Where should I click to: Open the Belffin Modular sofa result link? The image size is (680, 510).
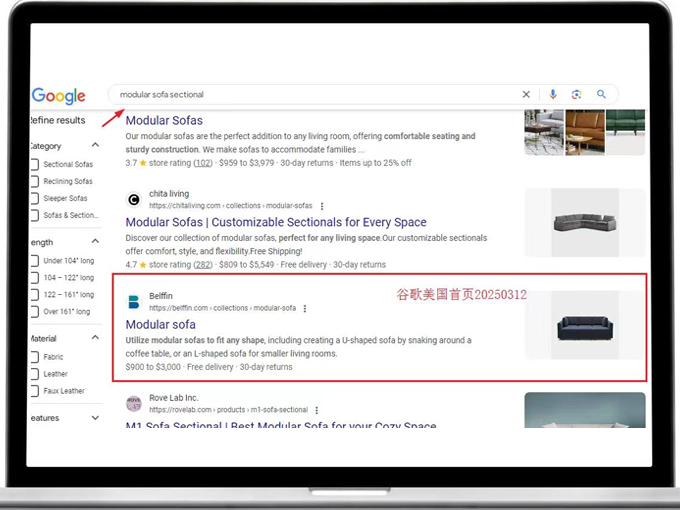160,324
